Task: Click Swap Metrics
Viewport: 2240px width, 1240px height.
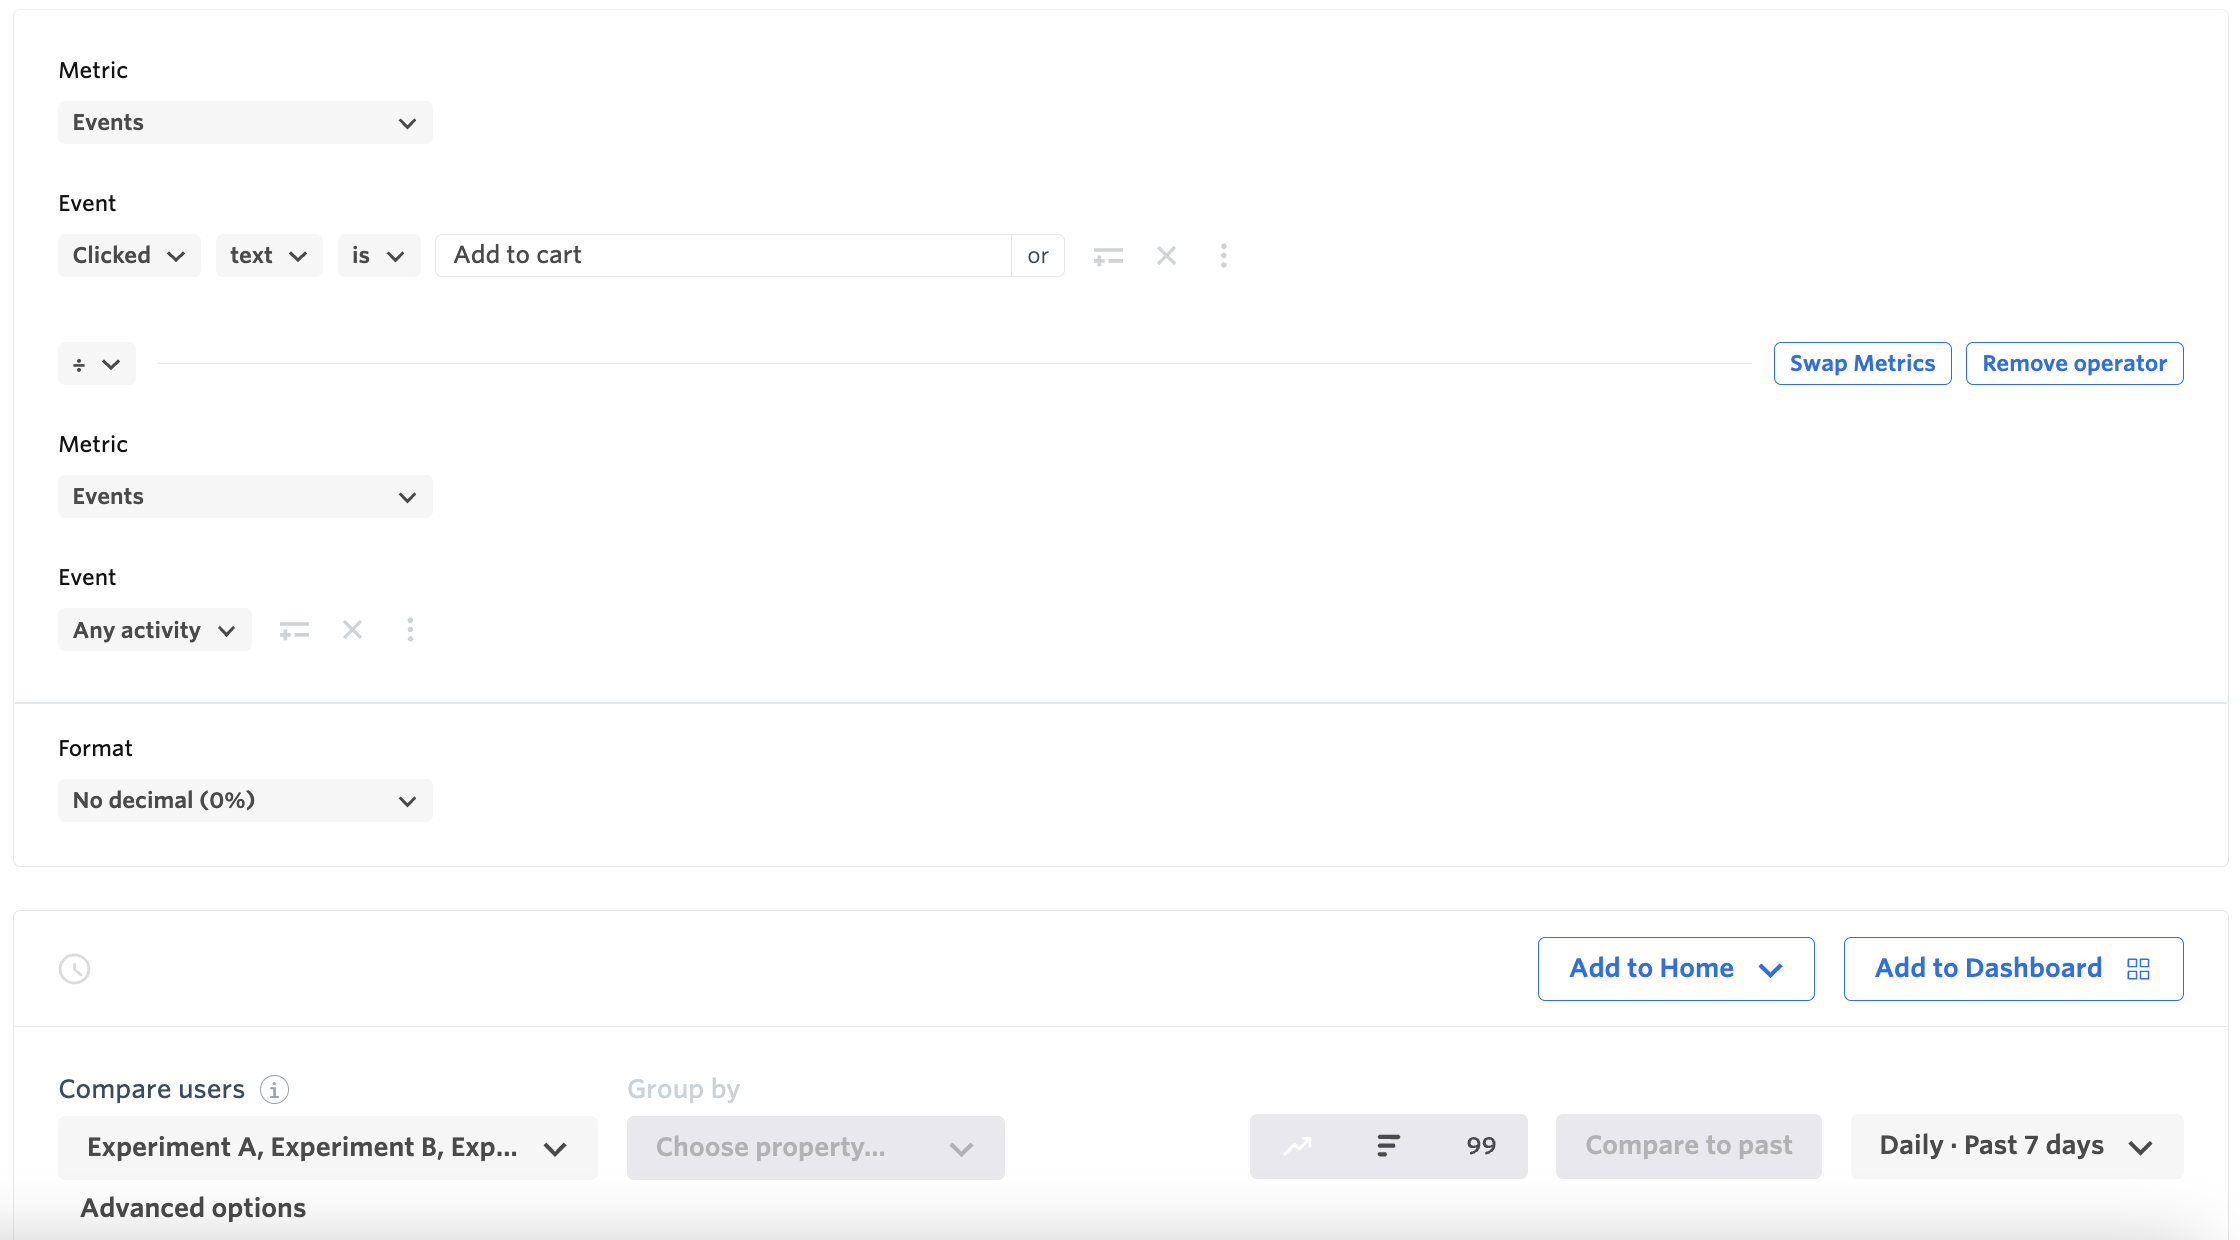Action: [x=1862, y=363]
